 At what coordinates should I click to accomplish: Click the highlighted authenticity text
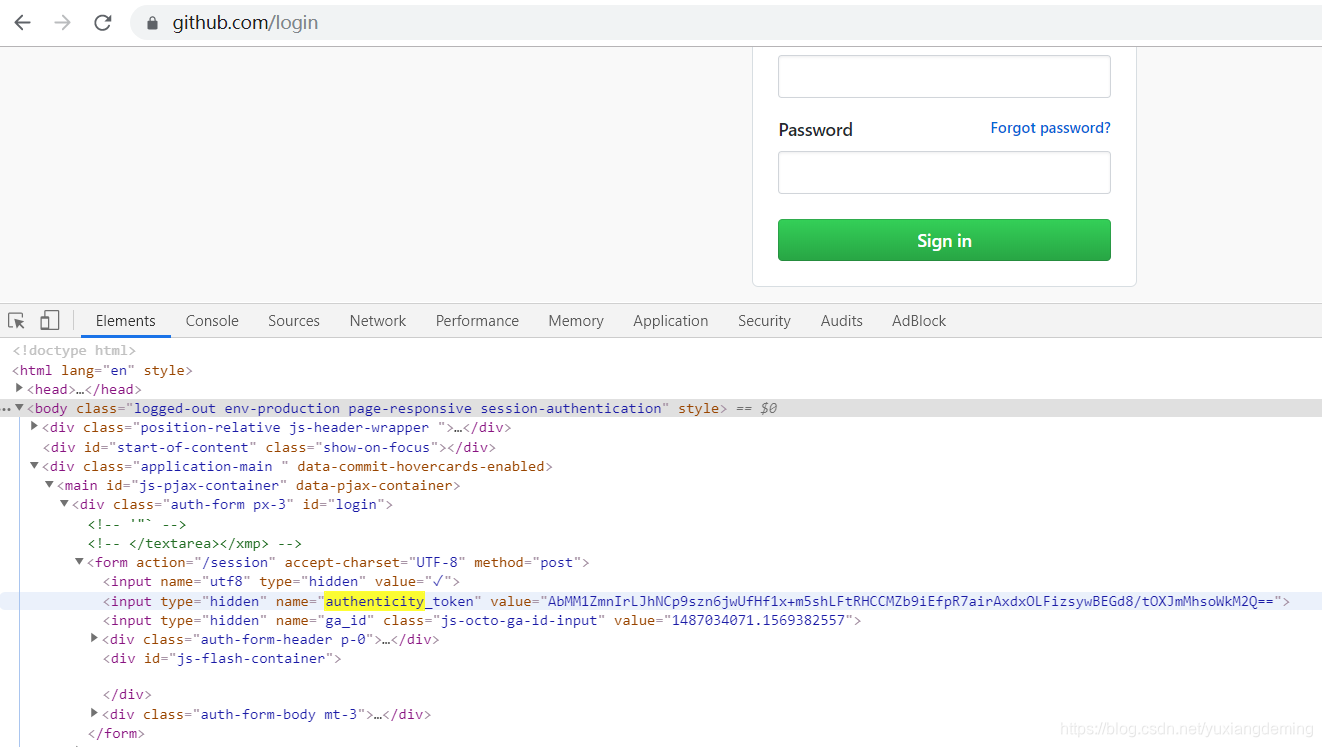point(375,601)
